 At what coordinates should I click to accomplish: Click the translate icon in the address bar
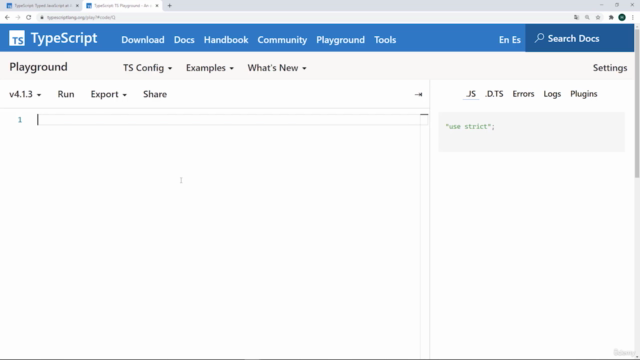[x=576, y=17]
